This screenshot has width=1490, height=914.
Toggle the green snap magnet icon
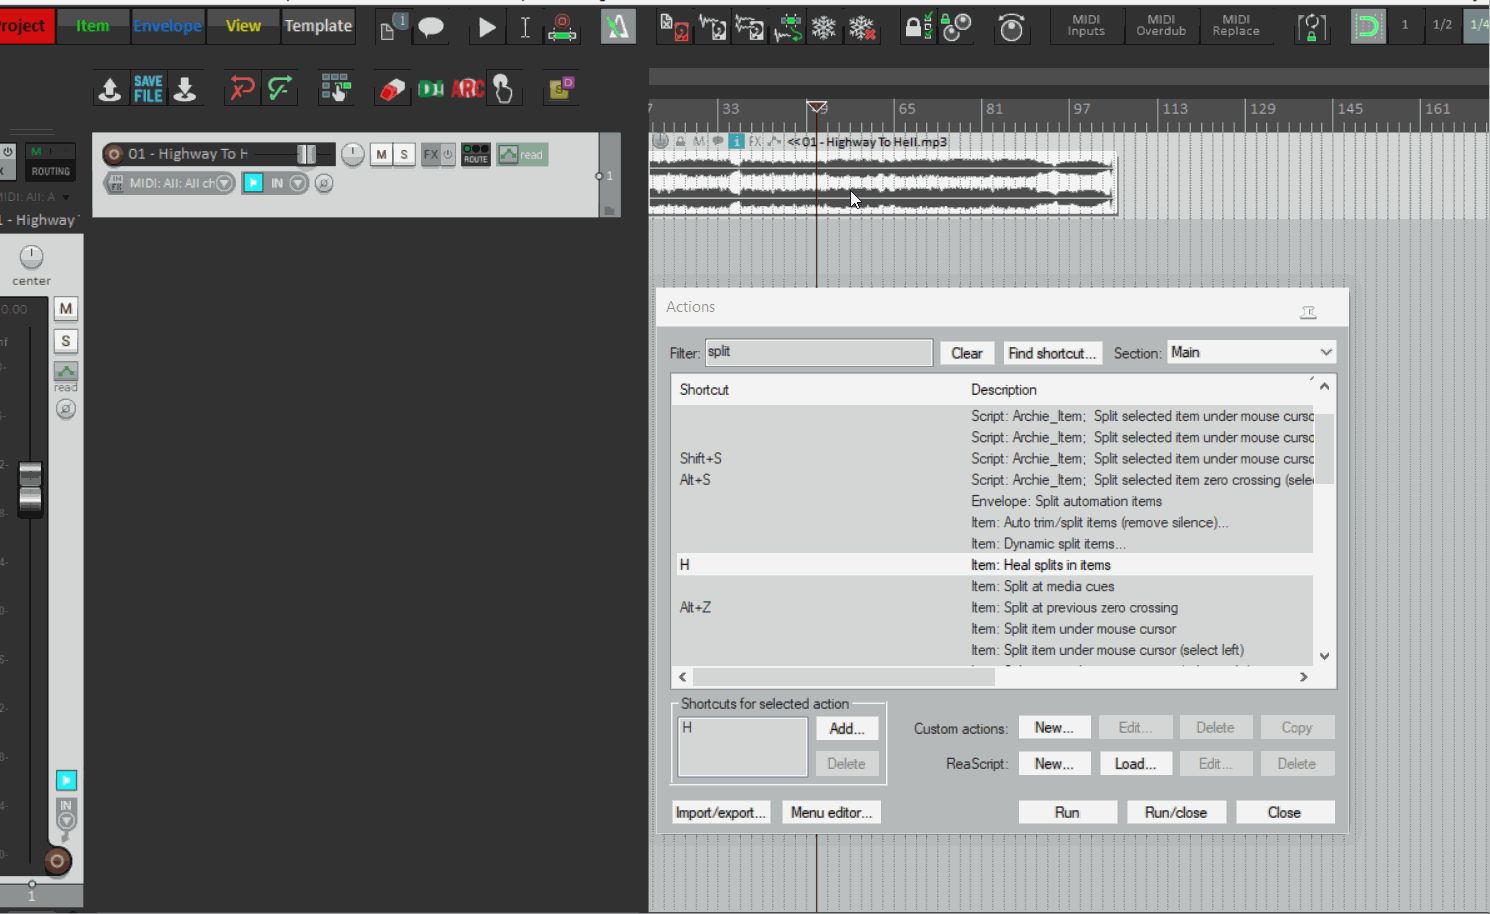(1368, 26)
